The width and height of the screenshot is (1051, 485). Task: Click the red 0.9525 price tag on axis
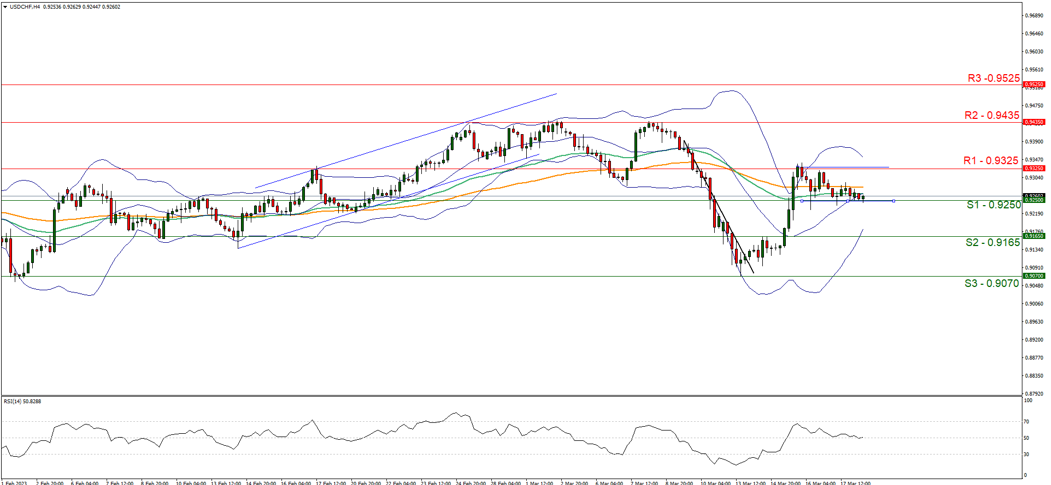(1035, 85)
